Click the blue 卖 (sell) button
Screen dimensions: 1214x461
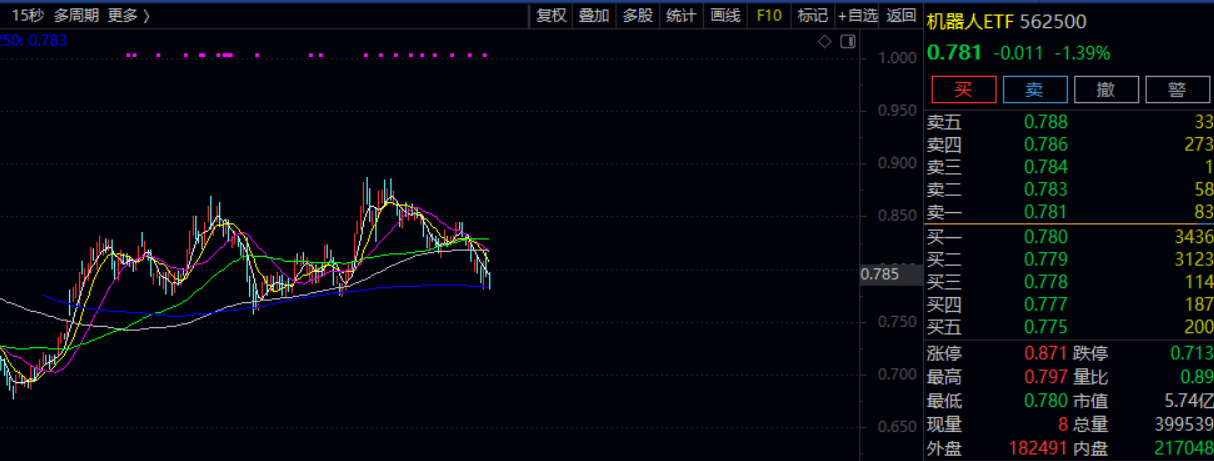(1035, 89)
